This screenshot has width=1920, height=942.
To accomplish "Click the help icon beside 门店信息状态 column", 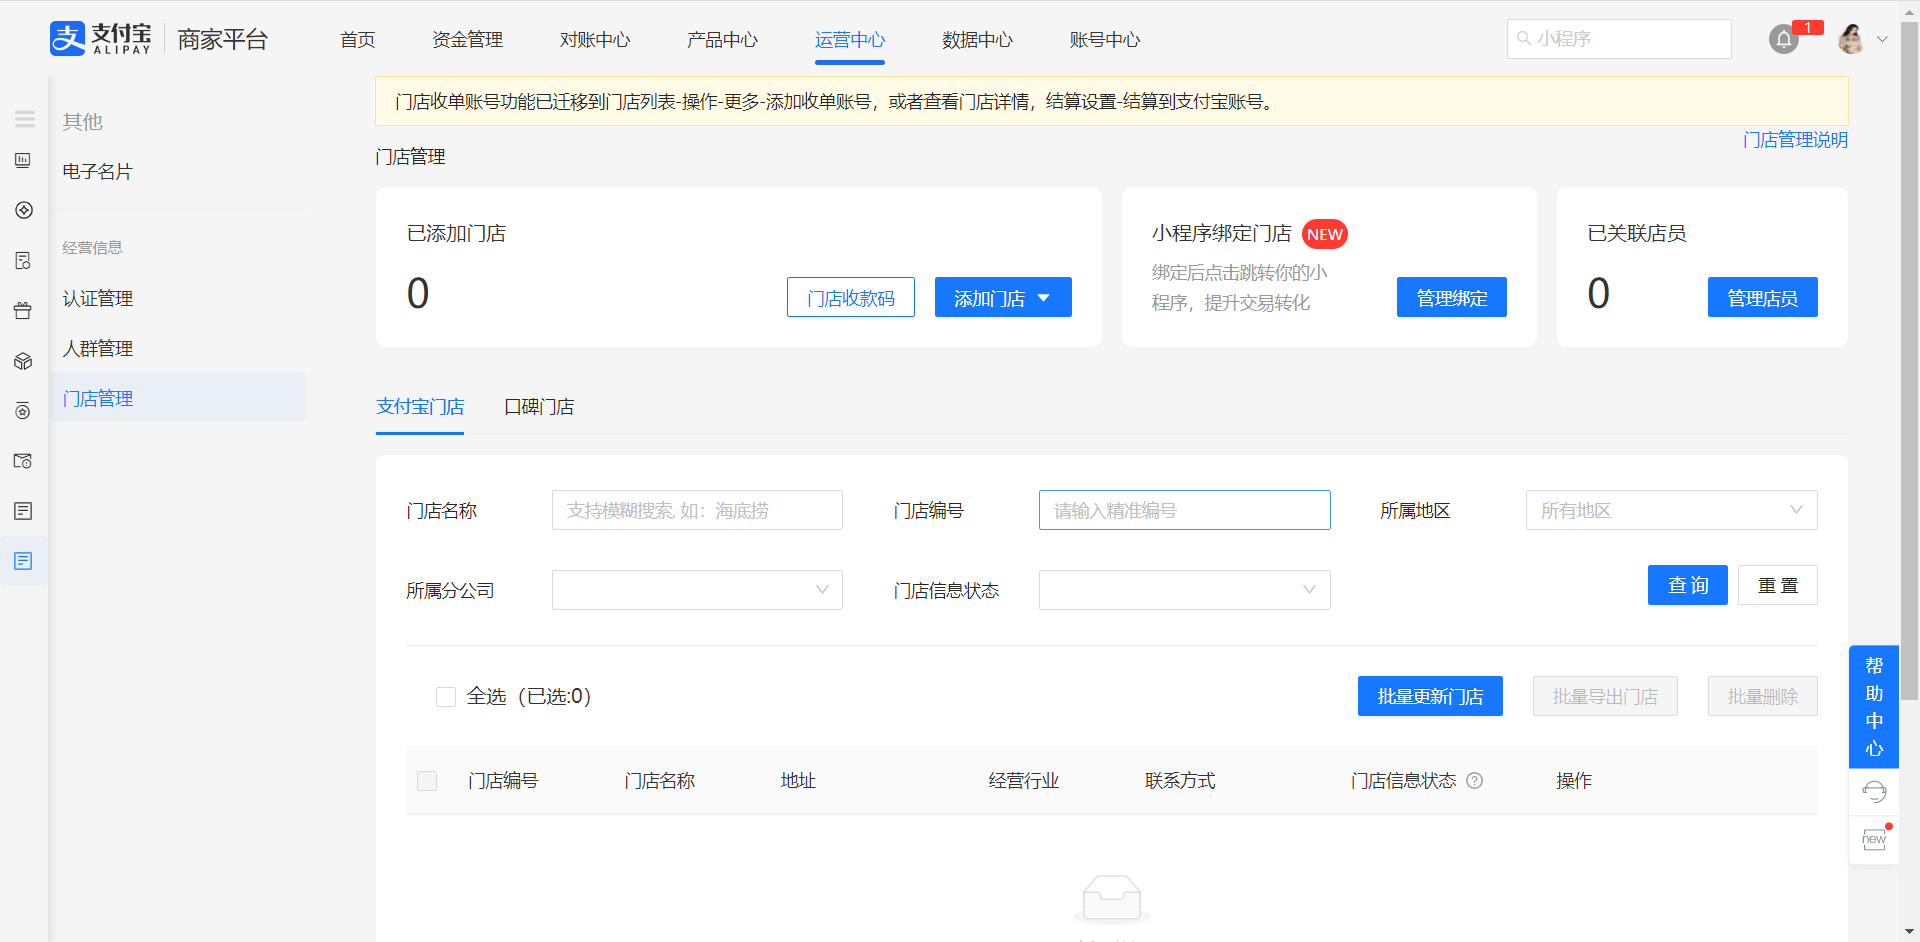I will 1474,781.
